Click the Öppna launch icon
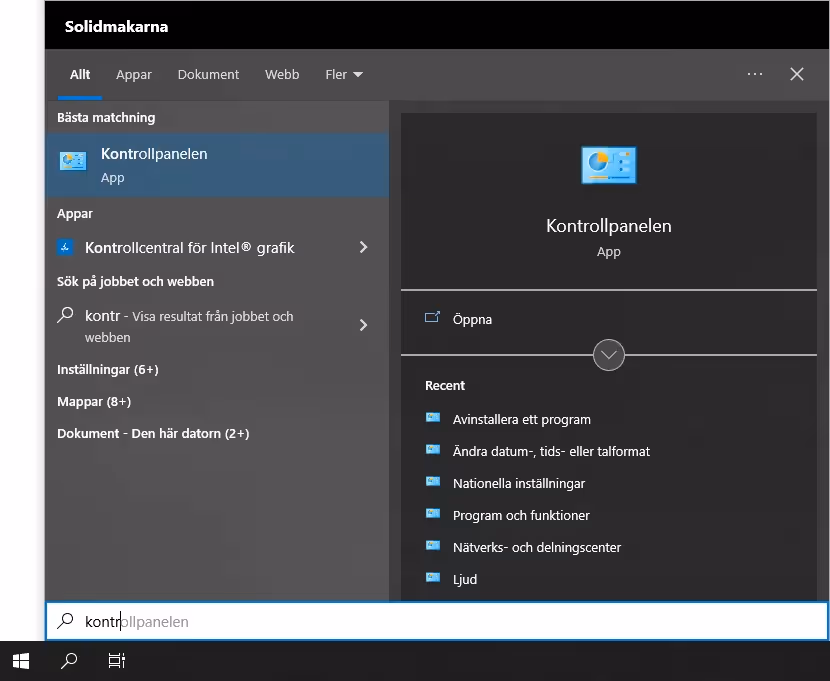Viewport: 830px width, 681px height. click(x=432, y=317)
